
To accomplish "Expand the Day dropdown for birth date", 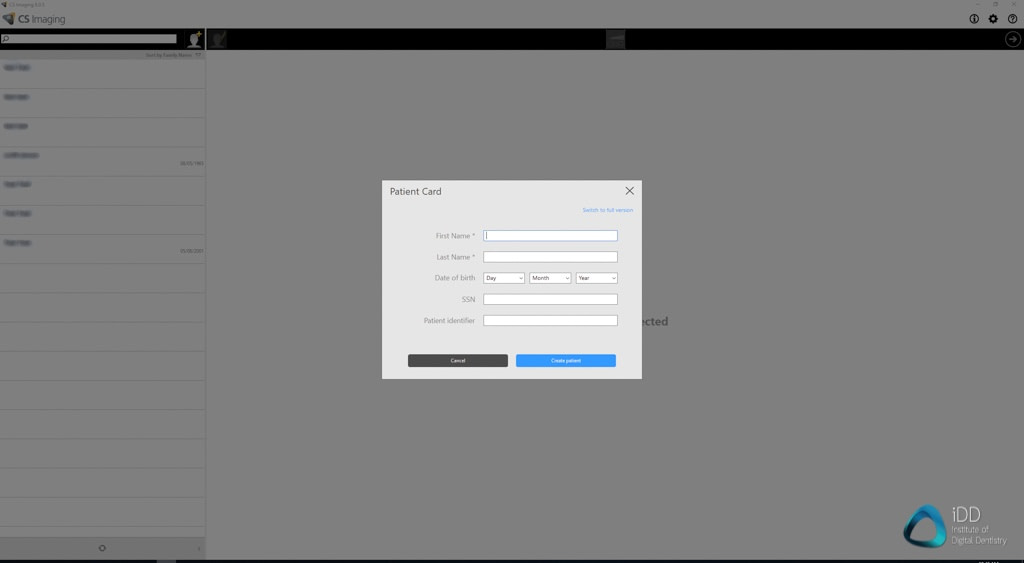I will pos(504,278).
